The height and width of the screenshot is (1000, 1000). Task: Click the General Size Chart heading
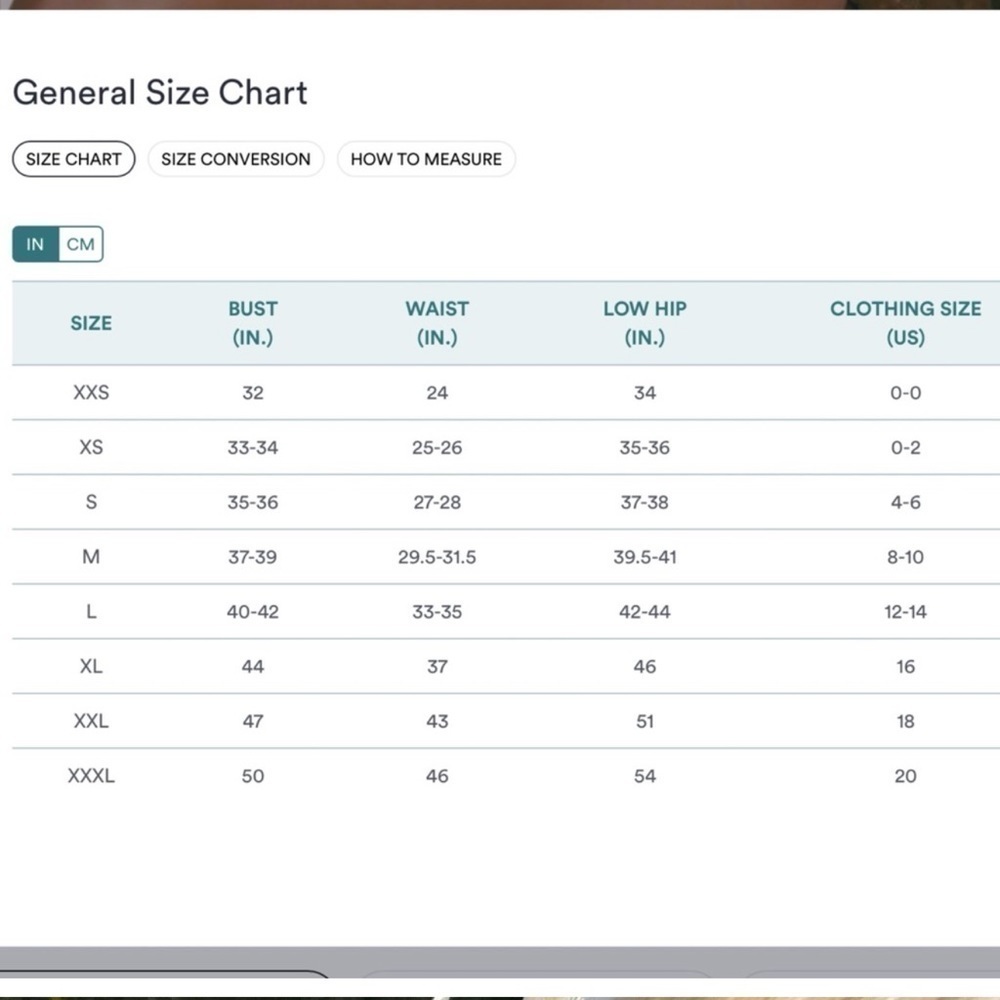tap(160, 92)
